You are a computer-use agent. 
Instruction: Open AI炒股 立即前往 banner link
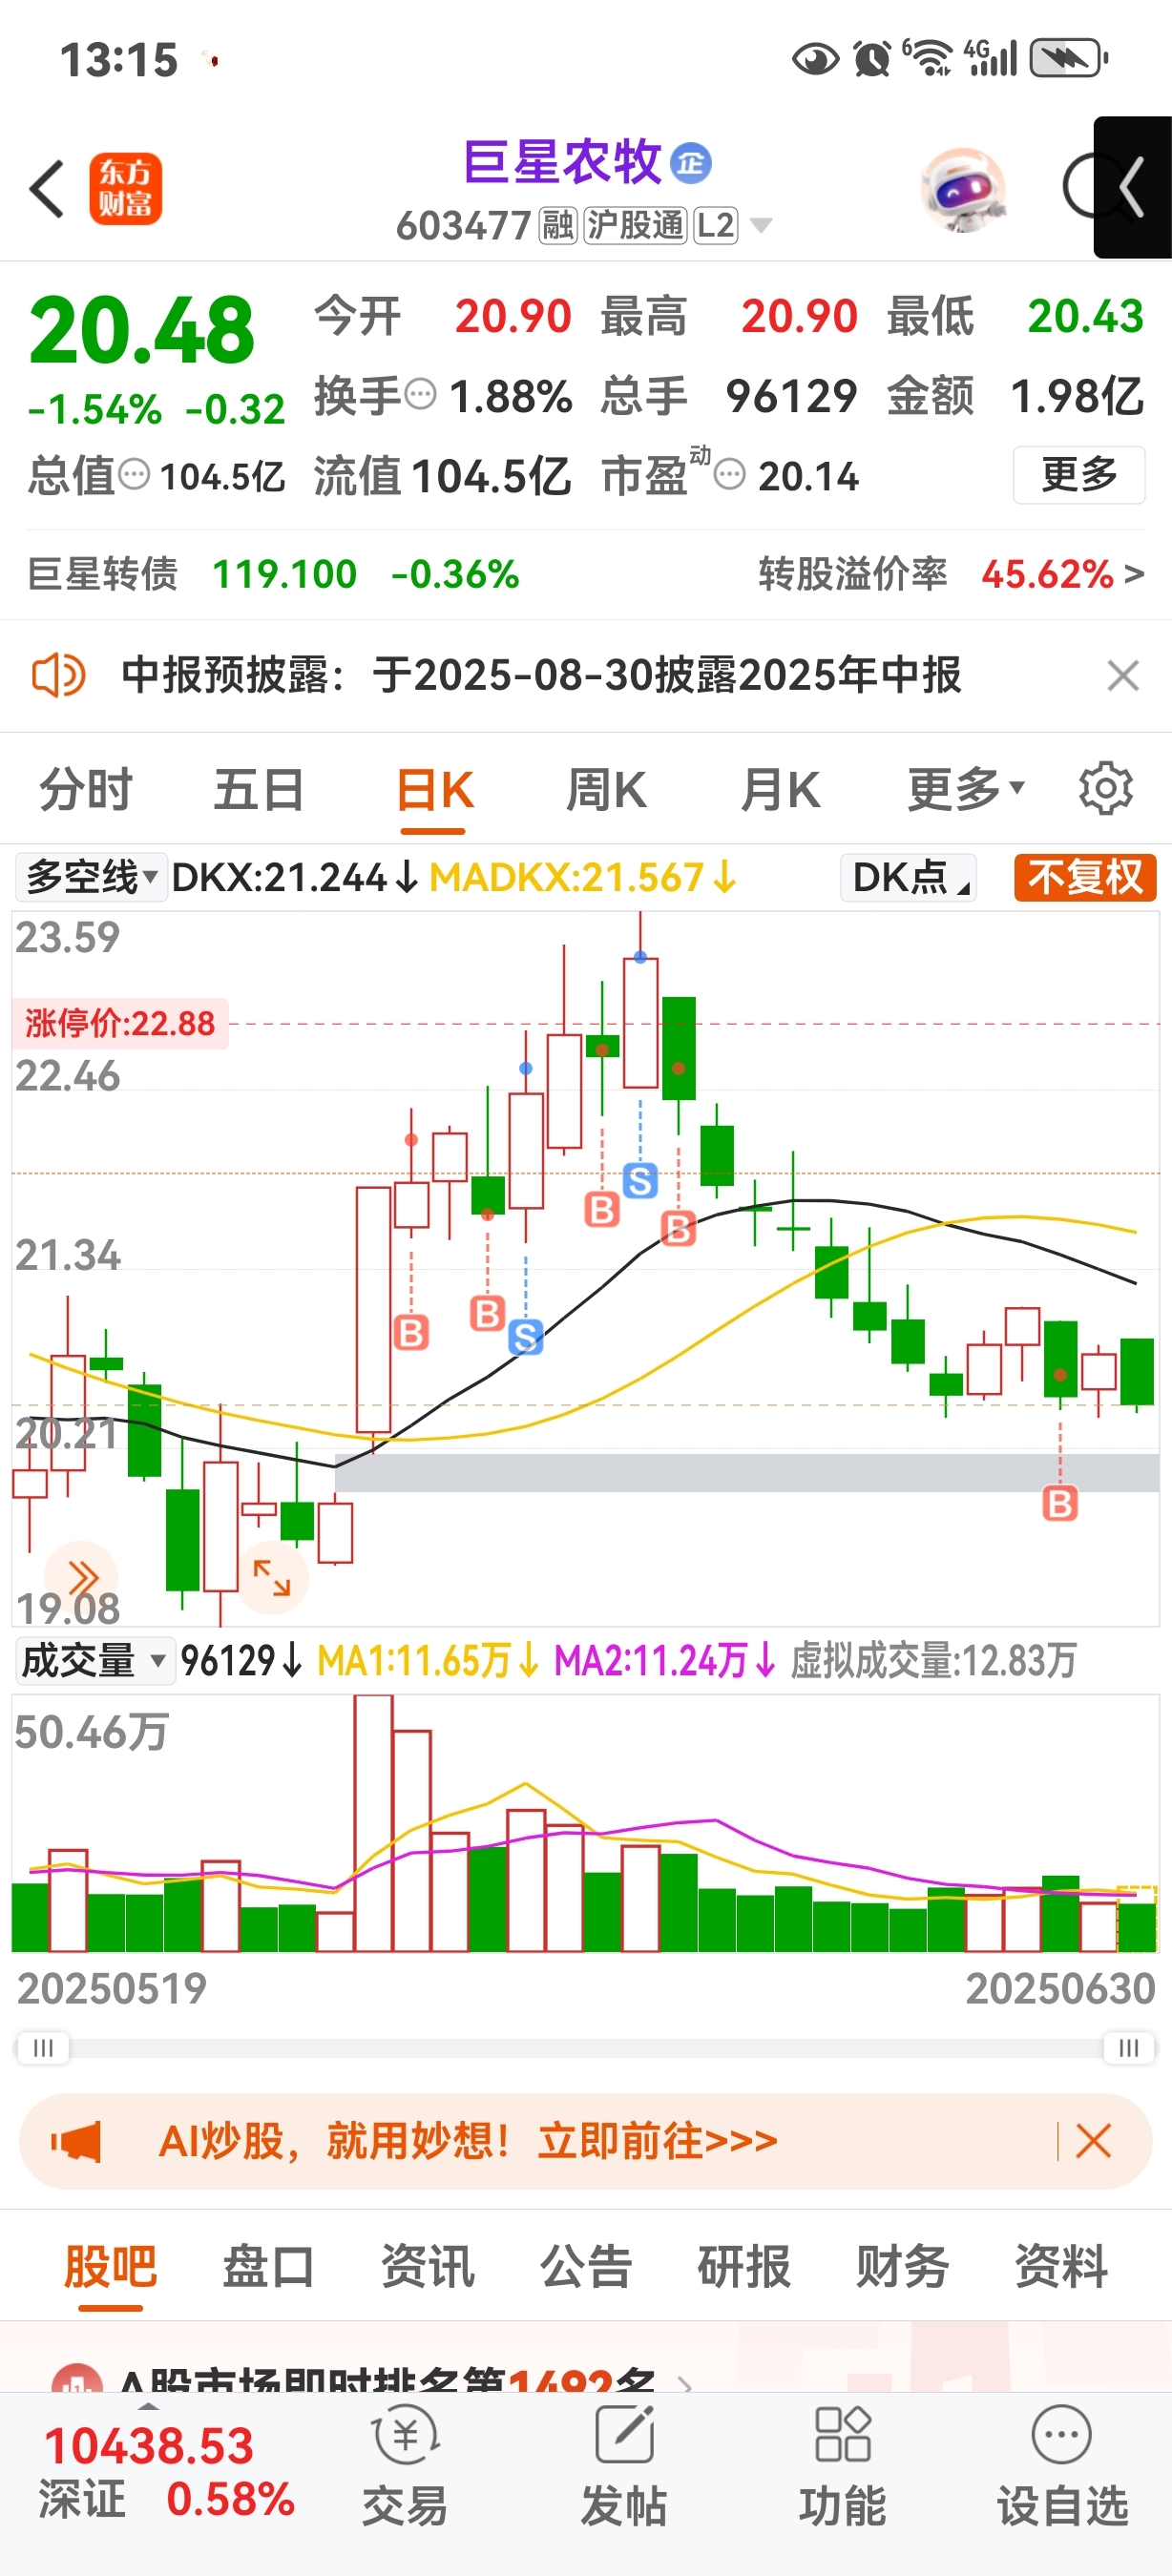click(468, 2141)
